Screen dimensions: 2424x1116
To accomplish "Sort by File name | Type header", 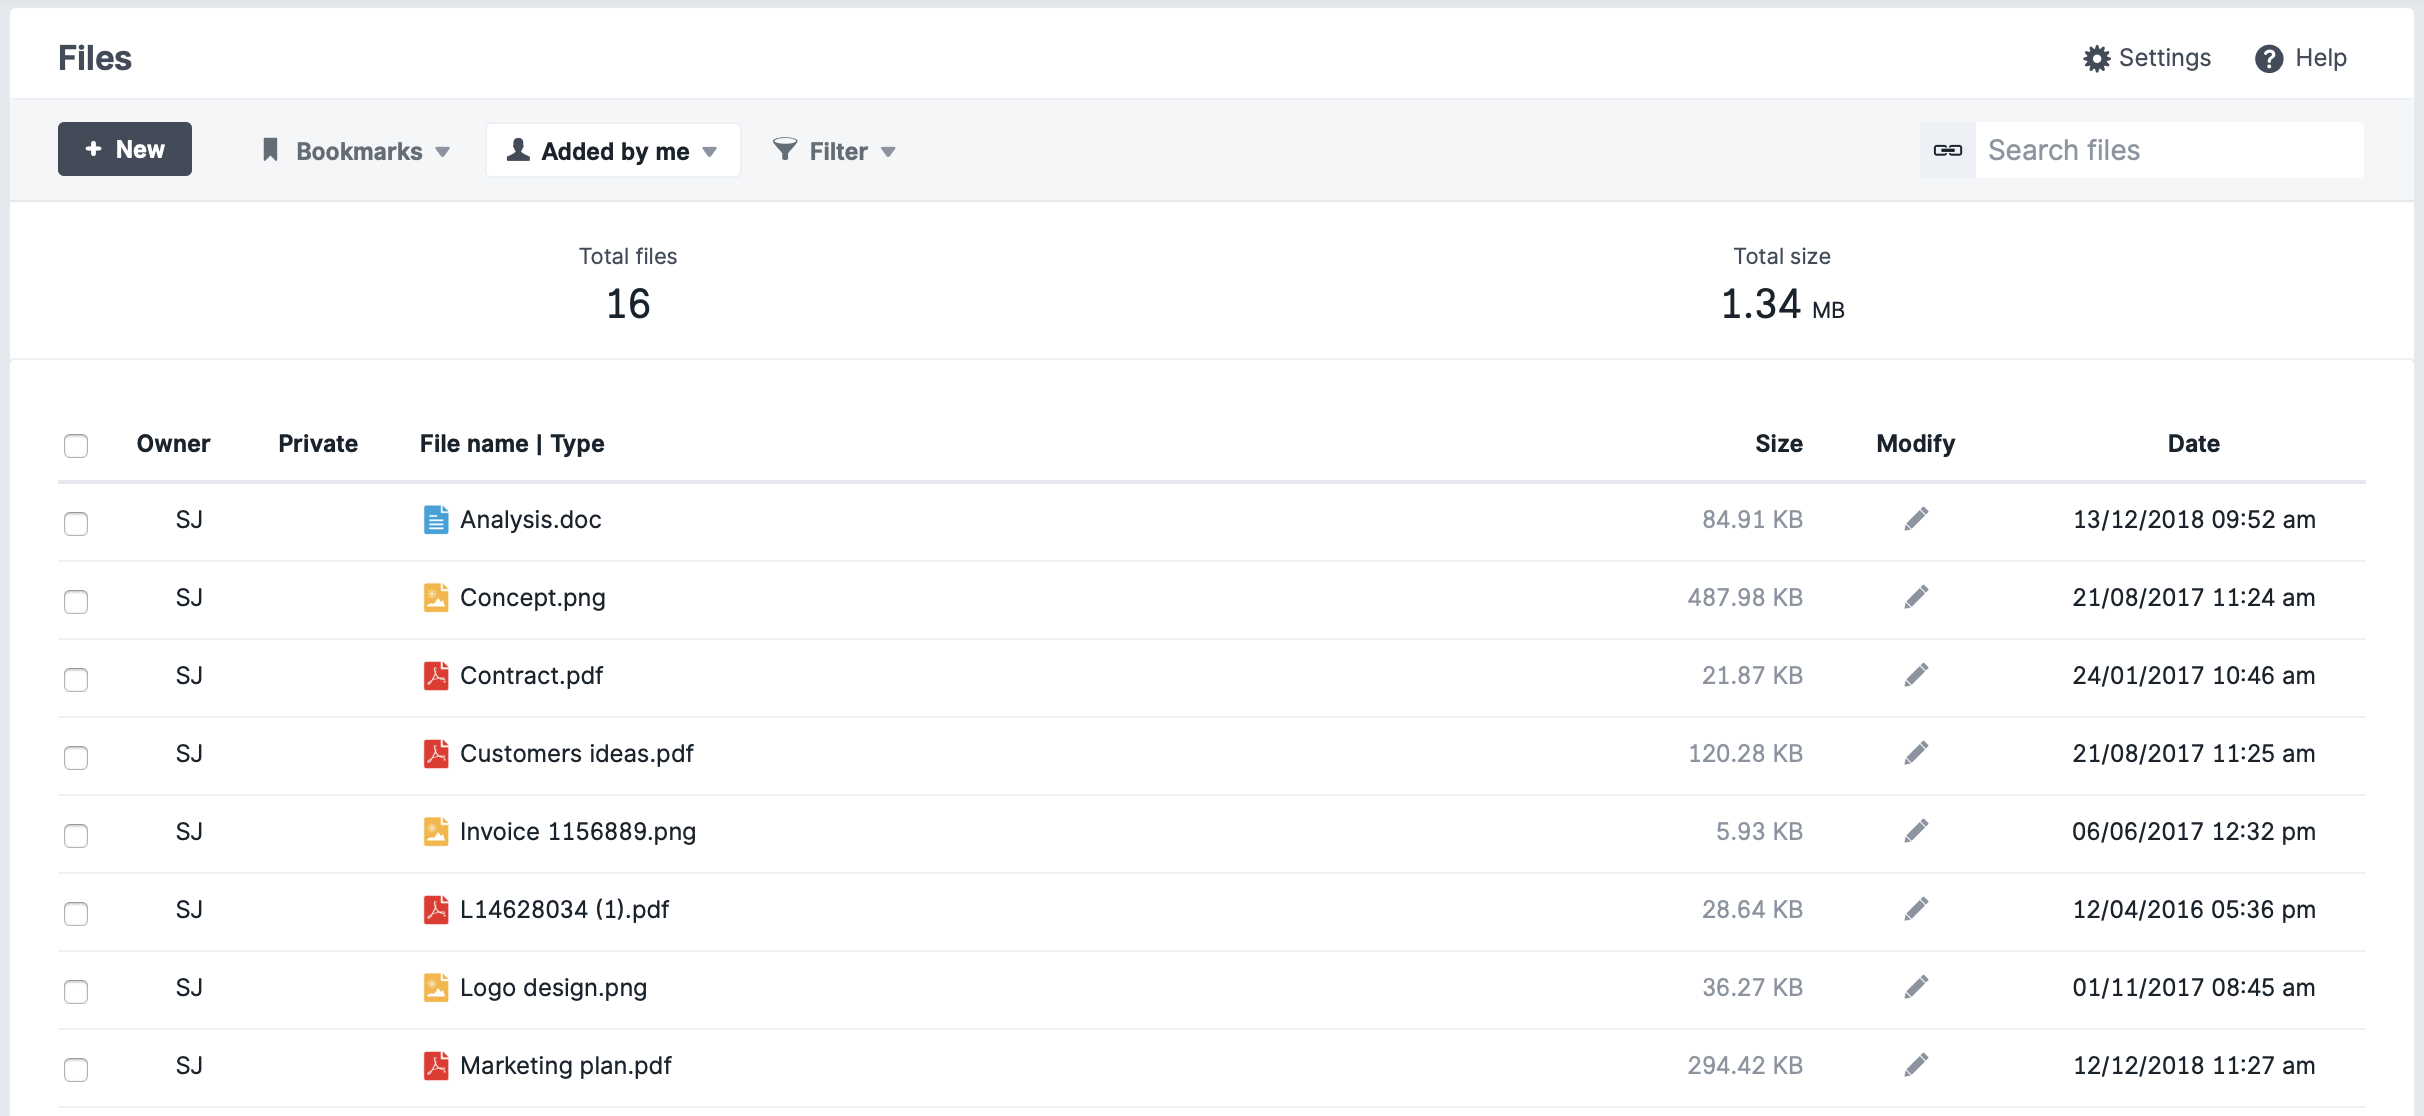I will [x=512, y=444].
